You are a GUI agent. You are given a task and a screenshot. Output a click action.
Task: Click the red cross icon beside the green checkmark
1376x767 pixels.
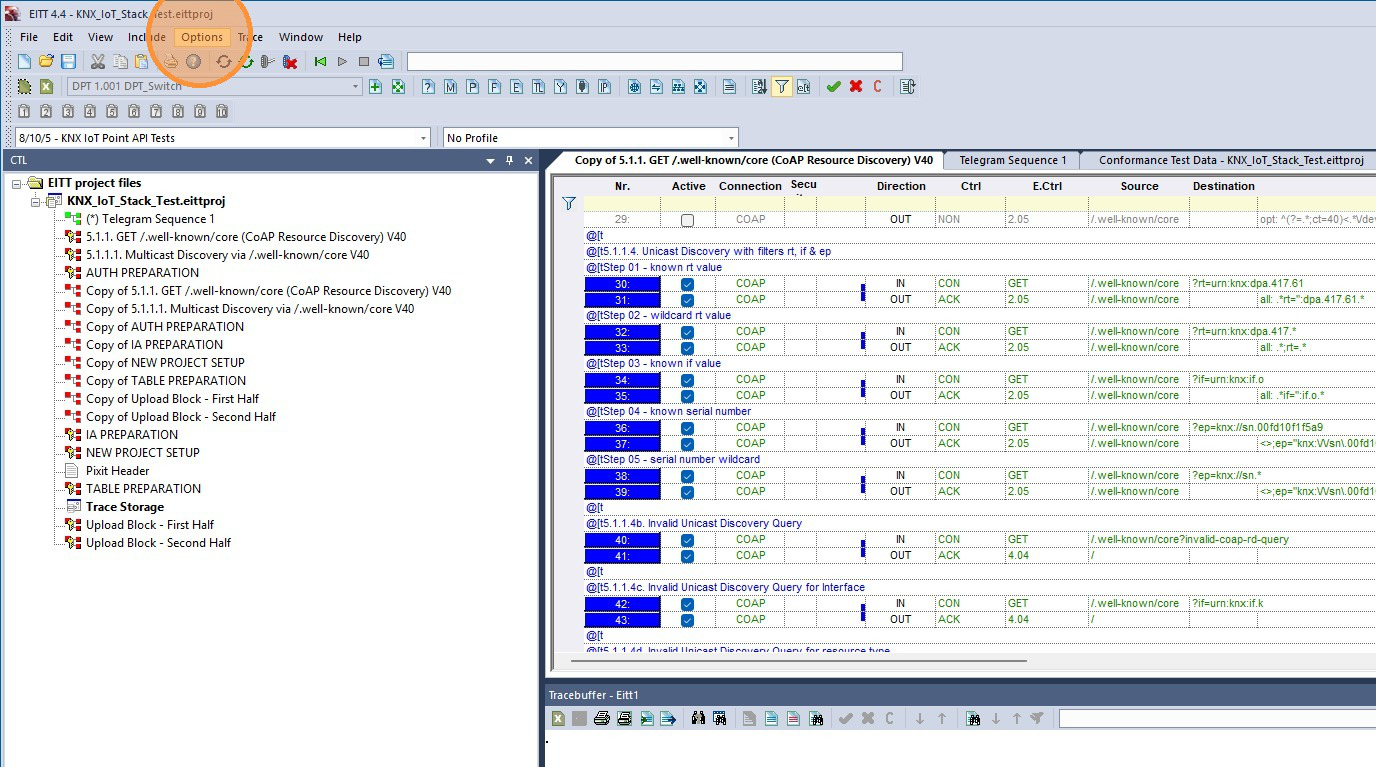(856, 87)
